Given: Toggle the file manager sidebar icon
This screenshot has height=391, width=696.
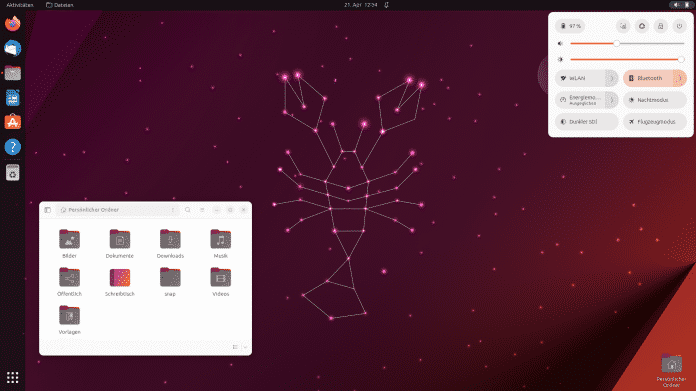Looking at the screenshot, I should coord(47,210).
